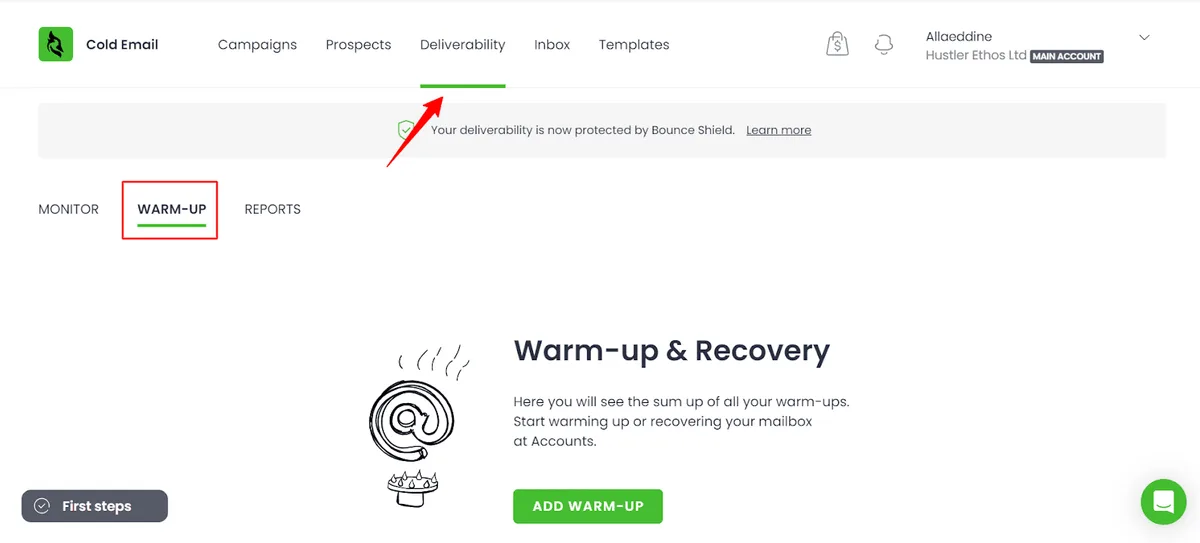Click the Bounce Shield green shield icon
Viewport: 1200px width, 543px height.
coord(406,130)
